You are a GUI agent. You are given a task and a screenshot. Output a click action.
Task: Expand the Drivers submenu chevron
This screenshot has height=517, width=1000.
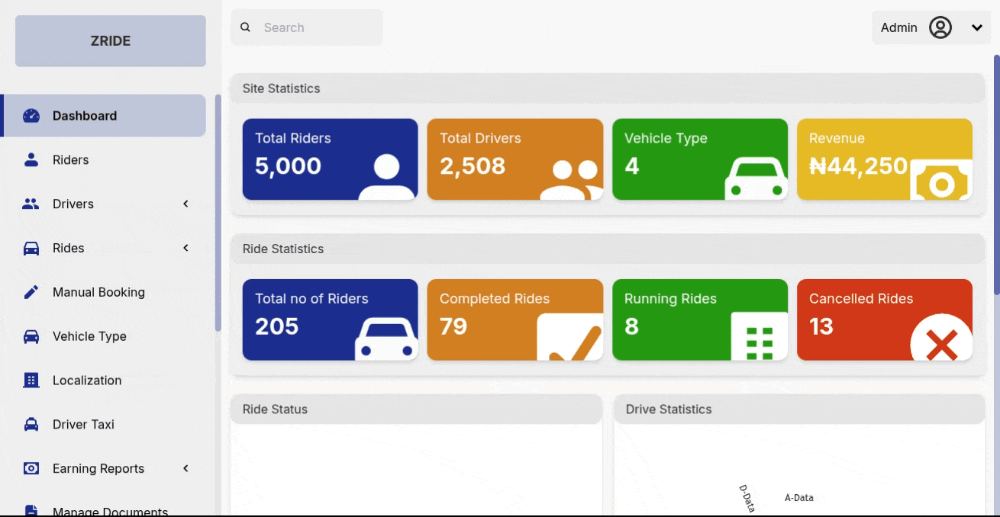pos(186,204)
